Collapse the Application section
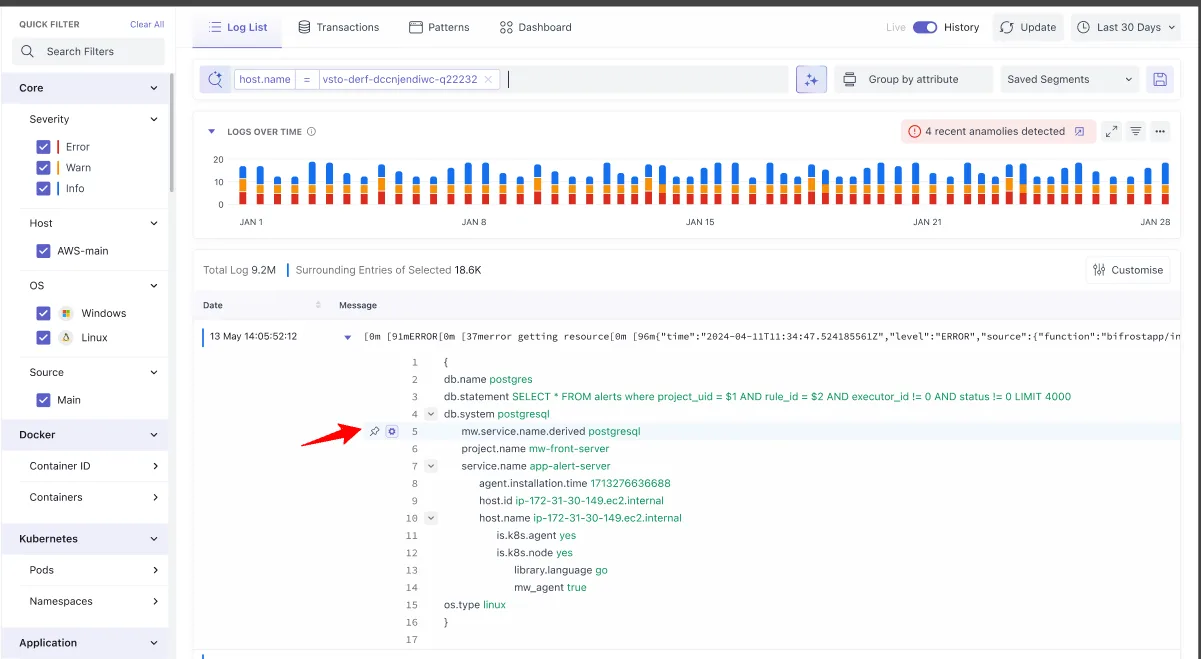 [x=154, y=643]
